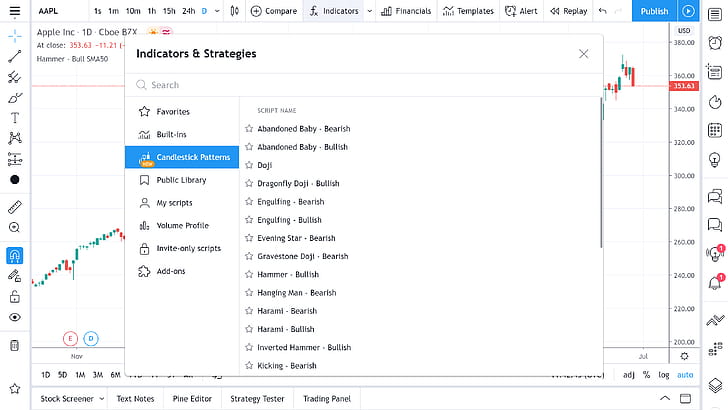Select the magnet mode tool in left toolbar

click(x=14, y=254)
